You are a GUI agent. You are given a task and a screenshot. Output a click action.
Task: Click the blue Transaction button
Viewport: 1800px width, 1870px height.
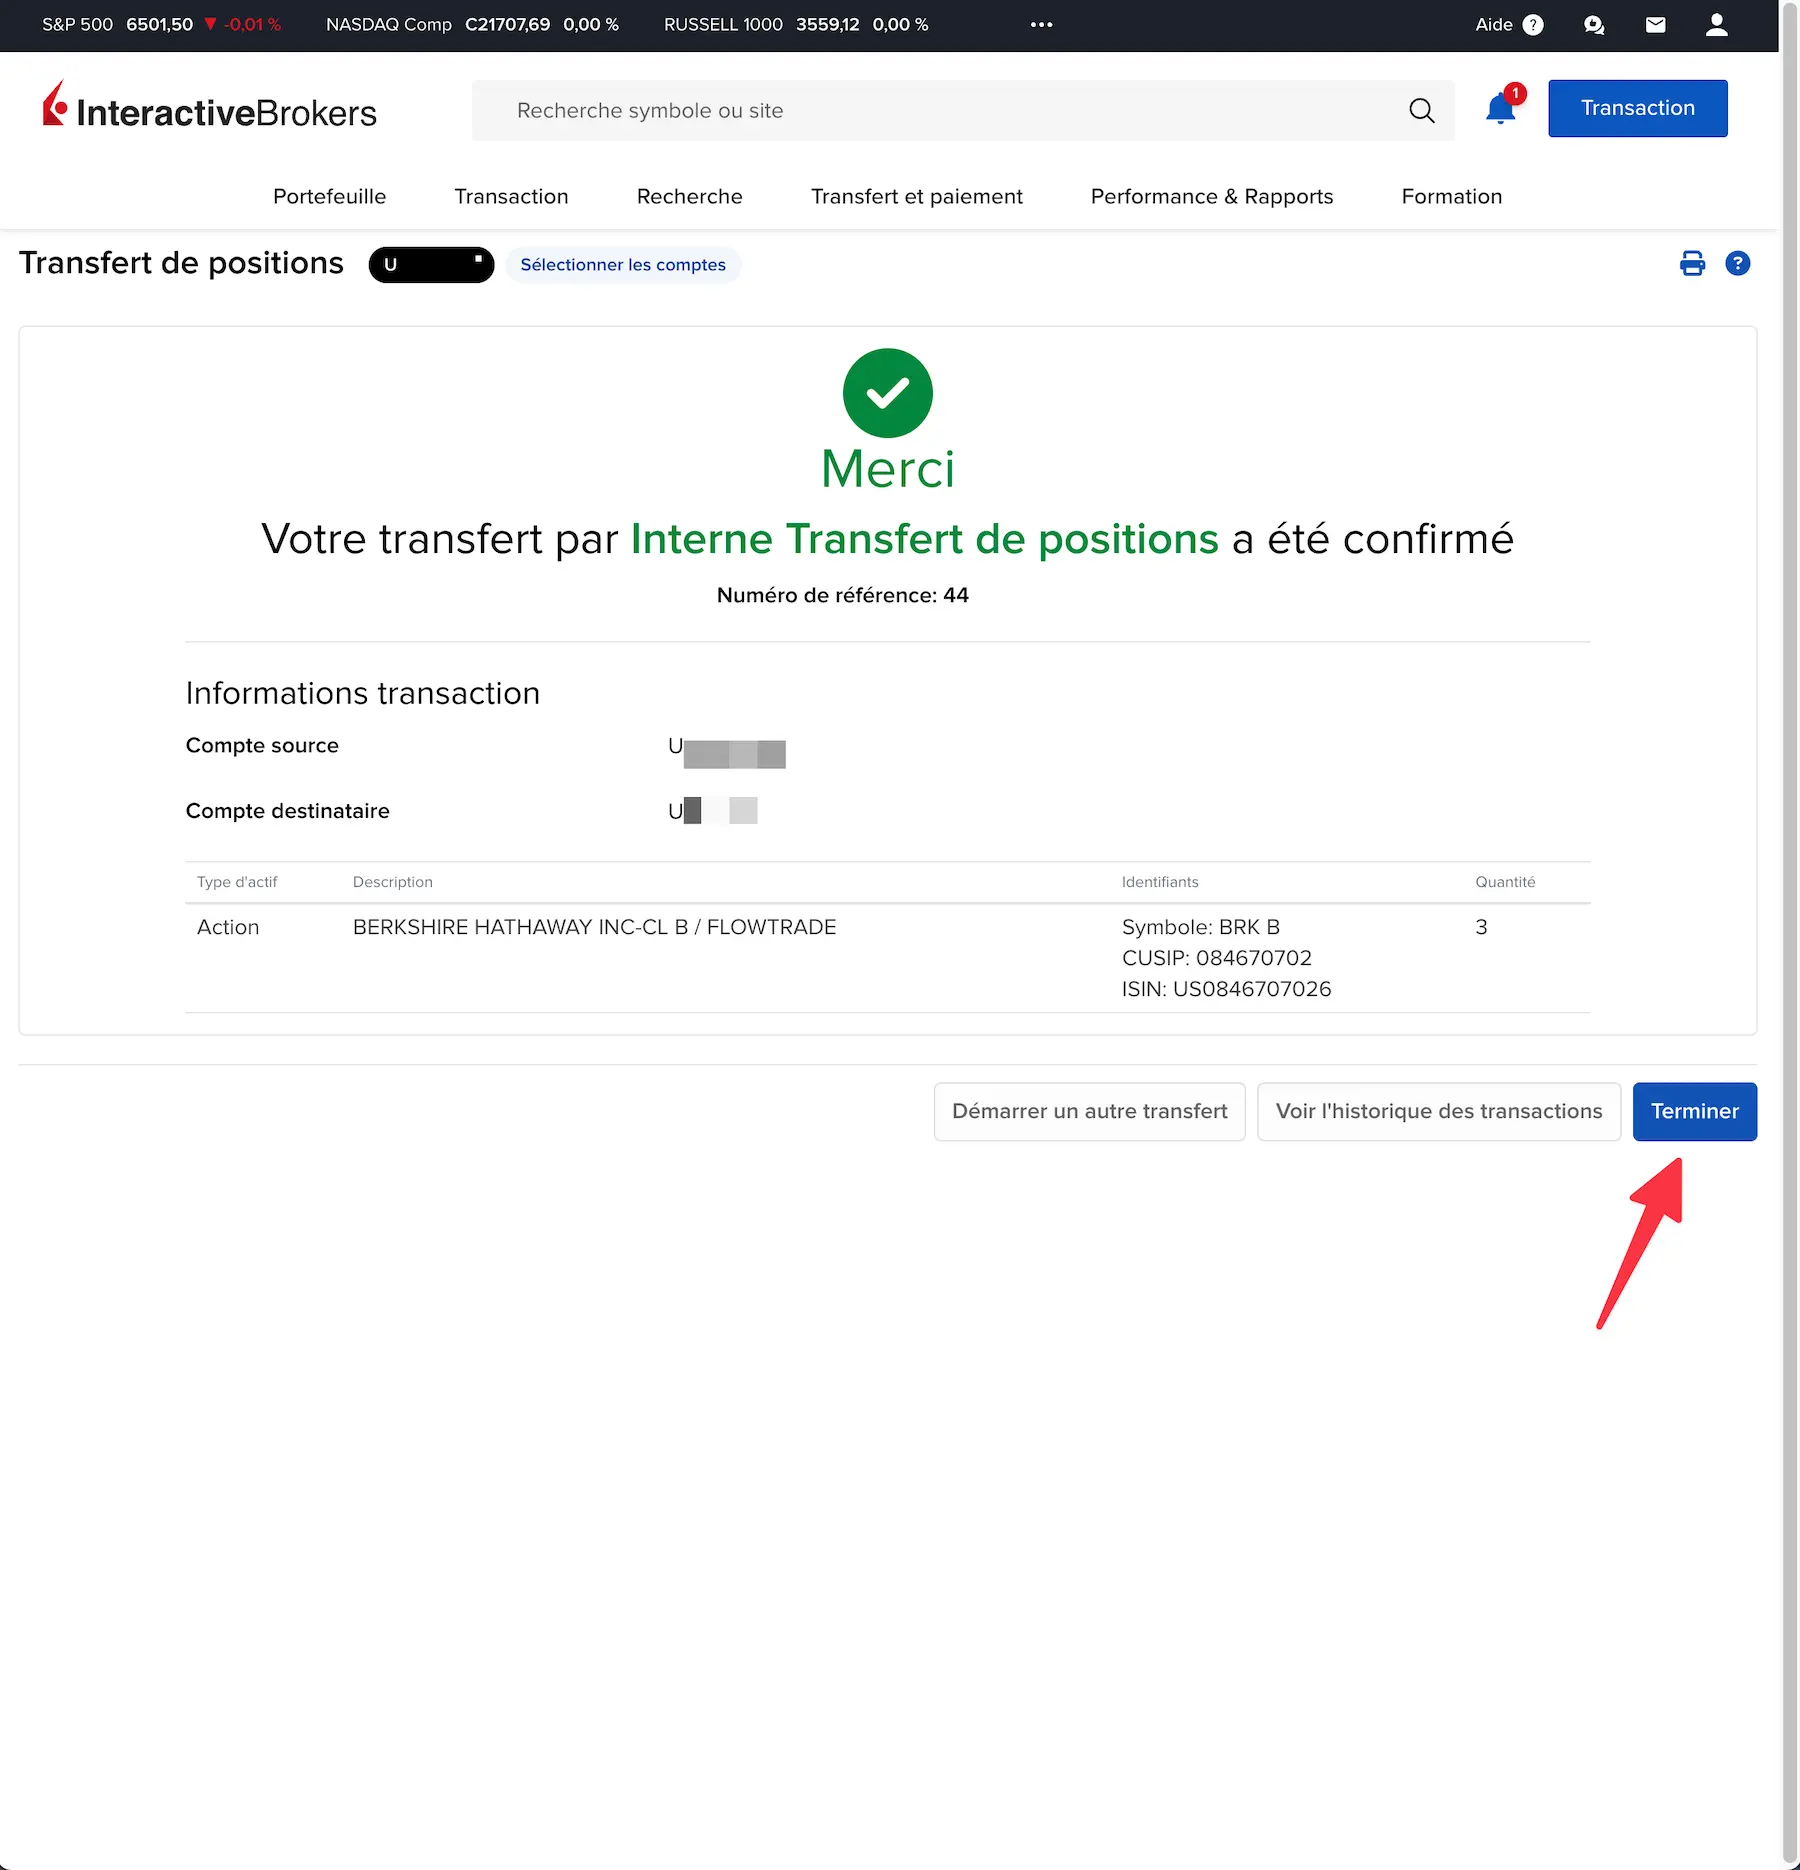(1638, 108)
